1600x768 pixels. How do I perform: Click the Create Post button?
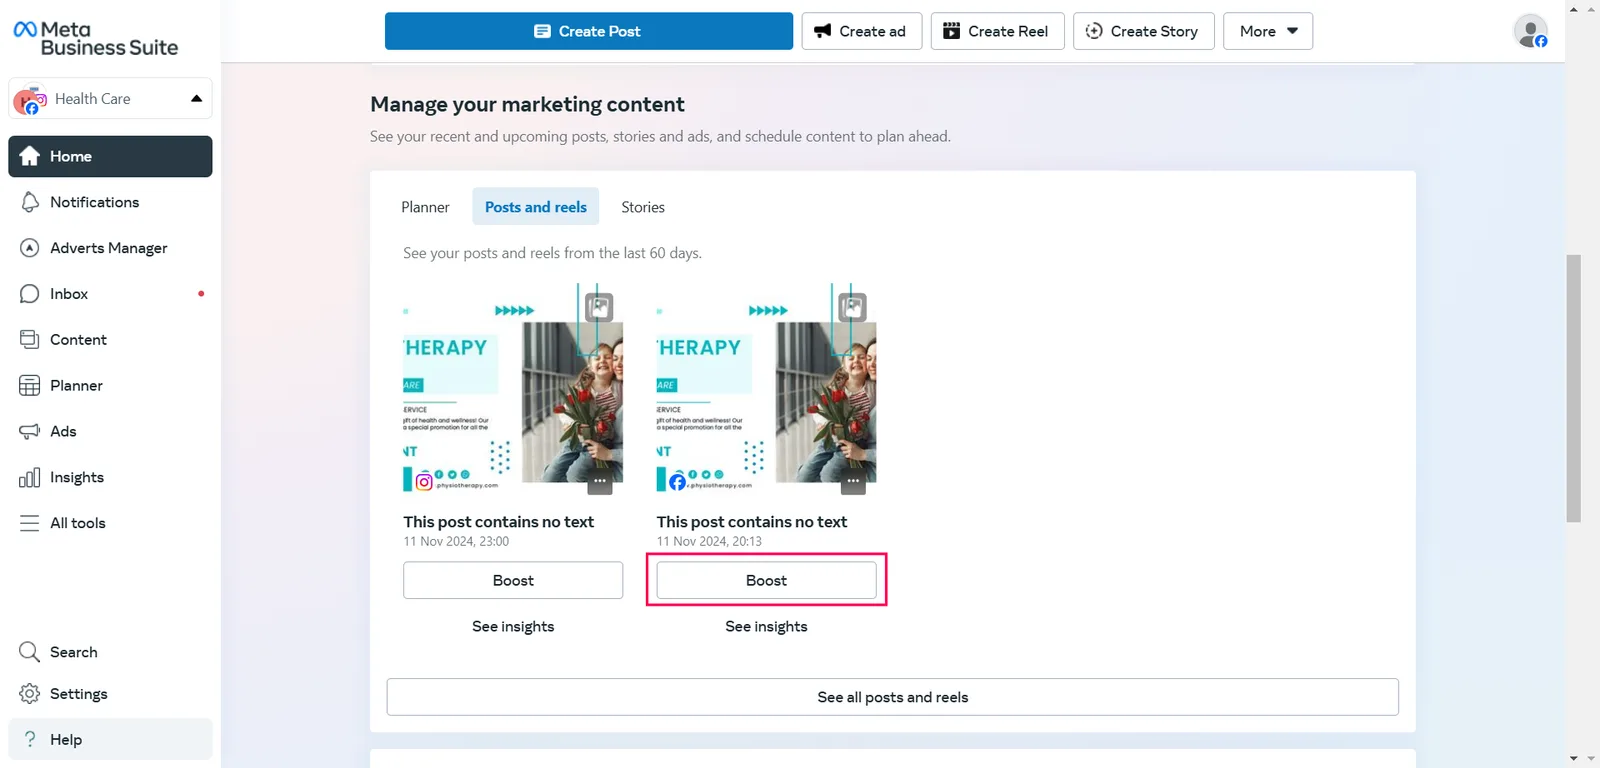(589, 31)
